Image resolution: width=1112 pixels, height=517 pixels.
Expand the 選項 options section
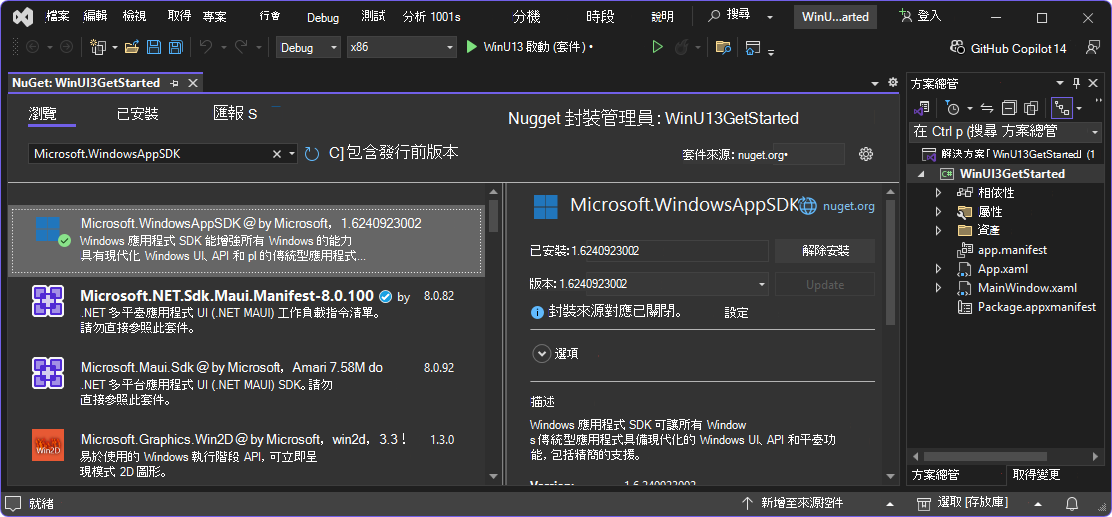pyautogui.click(x=542, y=352)
